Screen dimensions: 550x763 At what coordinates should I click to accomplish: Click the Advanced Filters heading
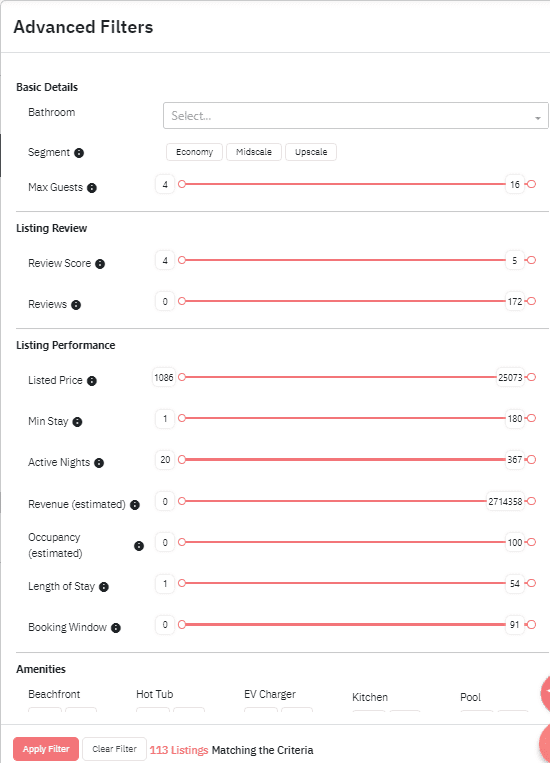point(83,27)
